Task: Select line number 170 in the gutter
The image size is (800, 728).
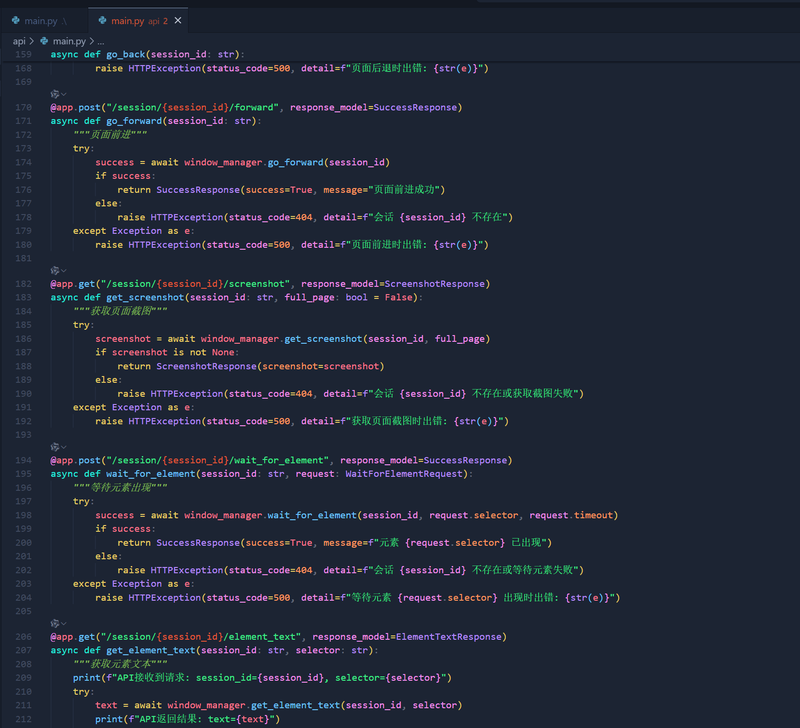Action: pyautogui.click(x=23, y=107)
